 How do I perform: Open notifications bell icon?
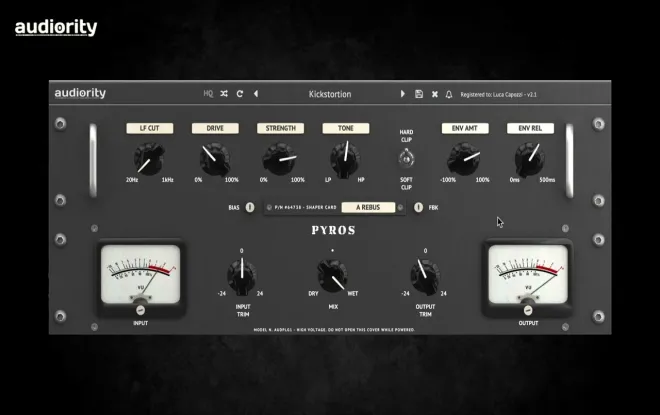pyautogui.click(x=449, y=94)
